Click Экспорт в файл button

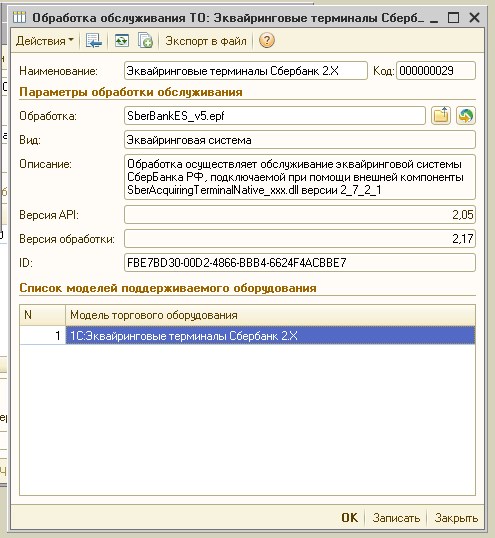click(x=206, y=41)
